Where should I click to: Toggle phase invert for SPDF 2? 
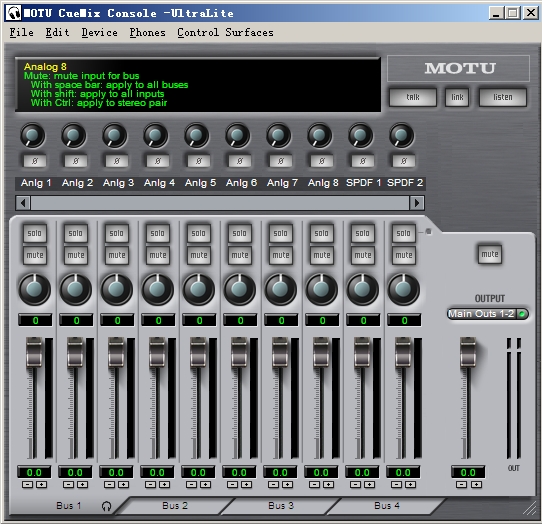pos(404,161)
